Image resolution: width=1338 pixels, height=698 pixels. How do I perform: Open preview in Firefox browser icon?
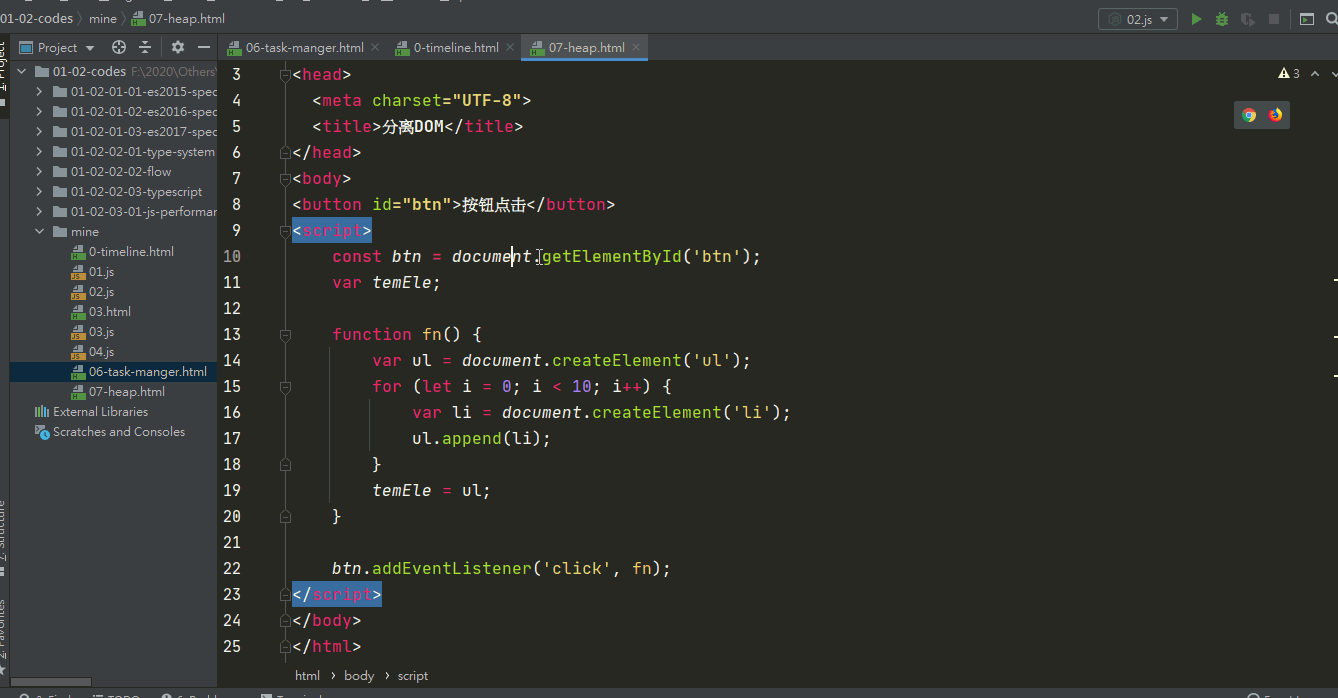point(1275,115)
